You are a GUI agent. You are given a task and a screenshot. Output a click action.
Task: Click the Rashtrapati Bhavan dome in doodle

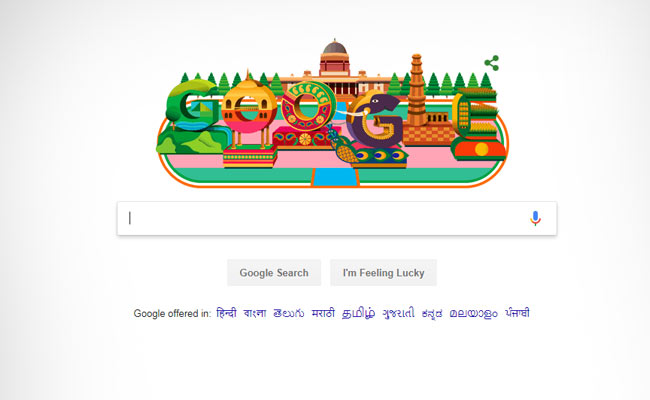[x=335, y=48]
